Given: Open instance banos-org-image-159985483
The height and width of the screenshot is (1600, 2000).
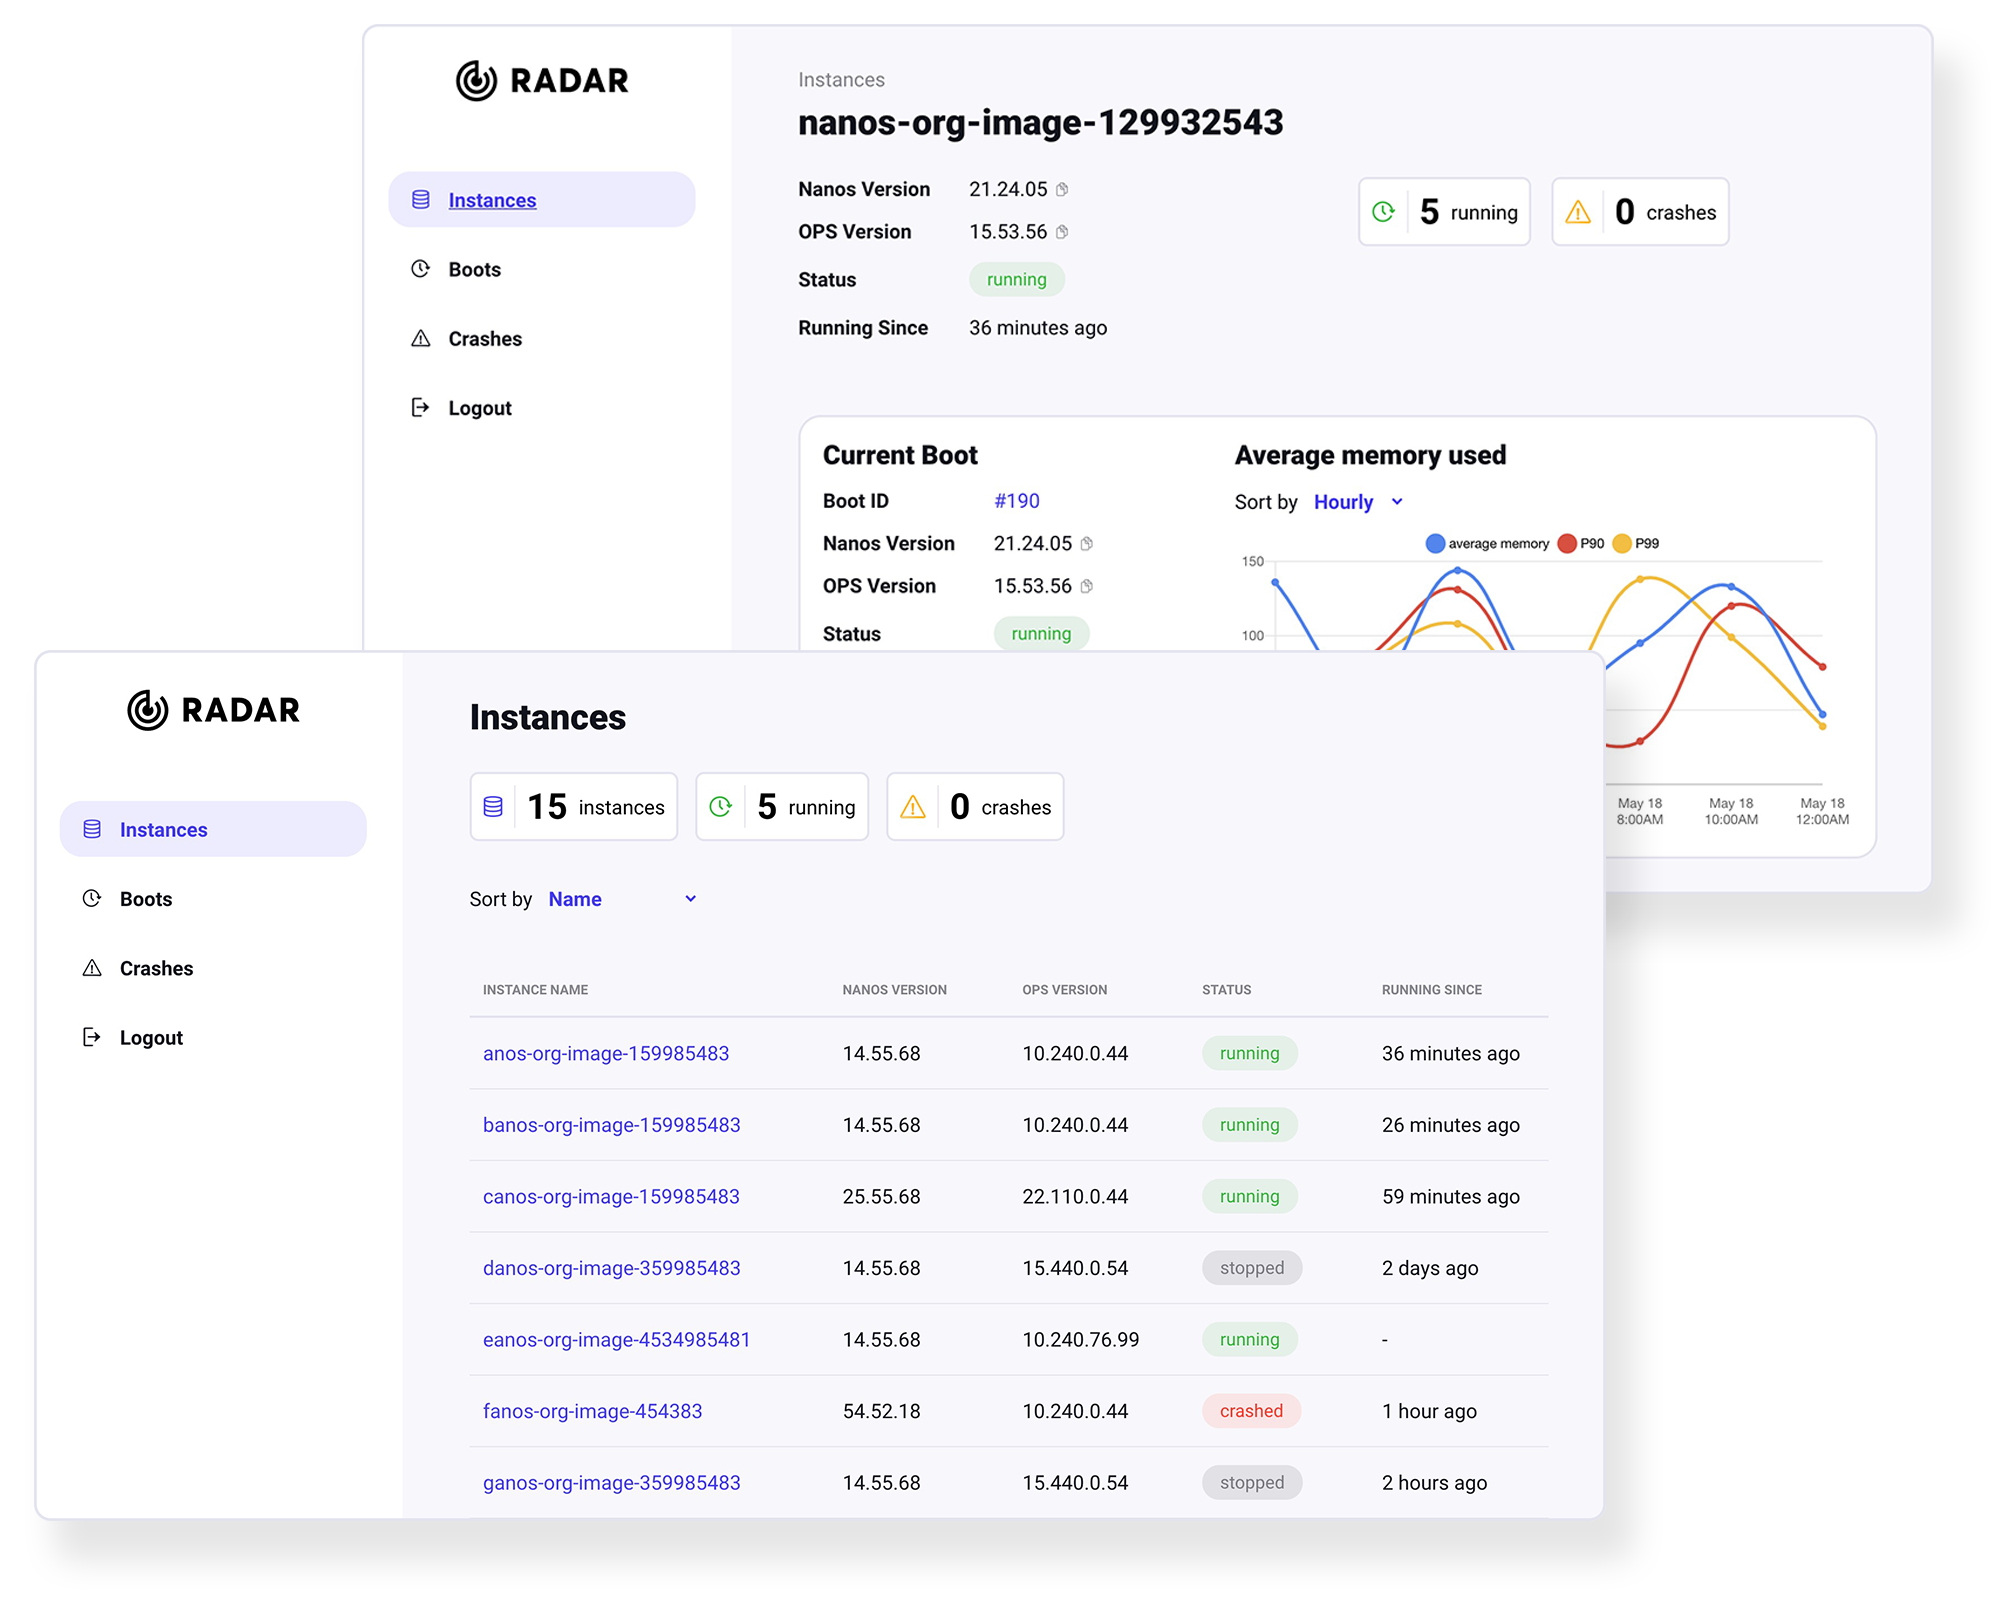Looking at the screenshot, I should pos(612,1125).
